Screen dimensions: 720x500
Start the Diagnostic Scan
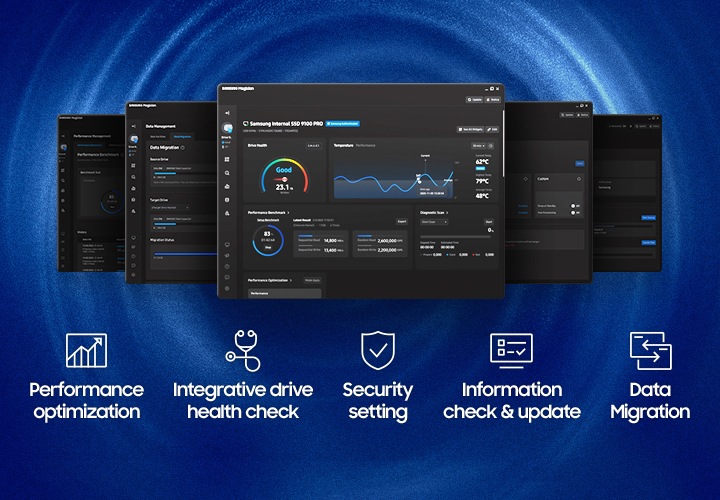tap(489, 222)
